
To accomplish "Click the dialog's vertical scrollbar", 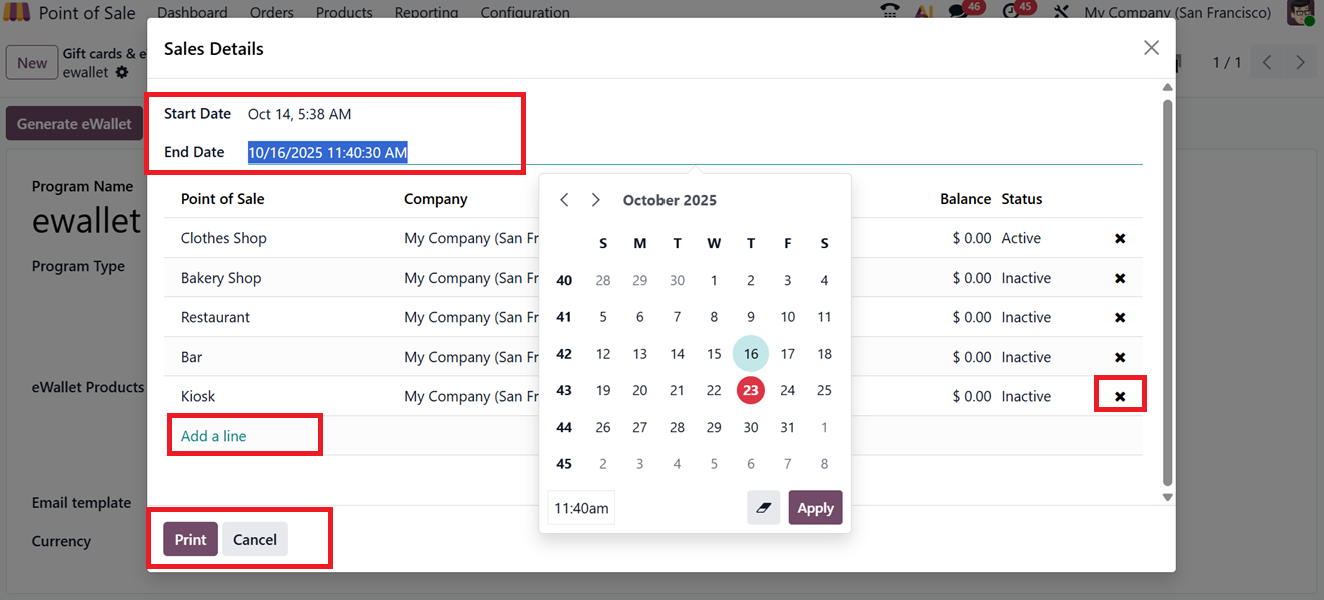I will point(1167,290).
